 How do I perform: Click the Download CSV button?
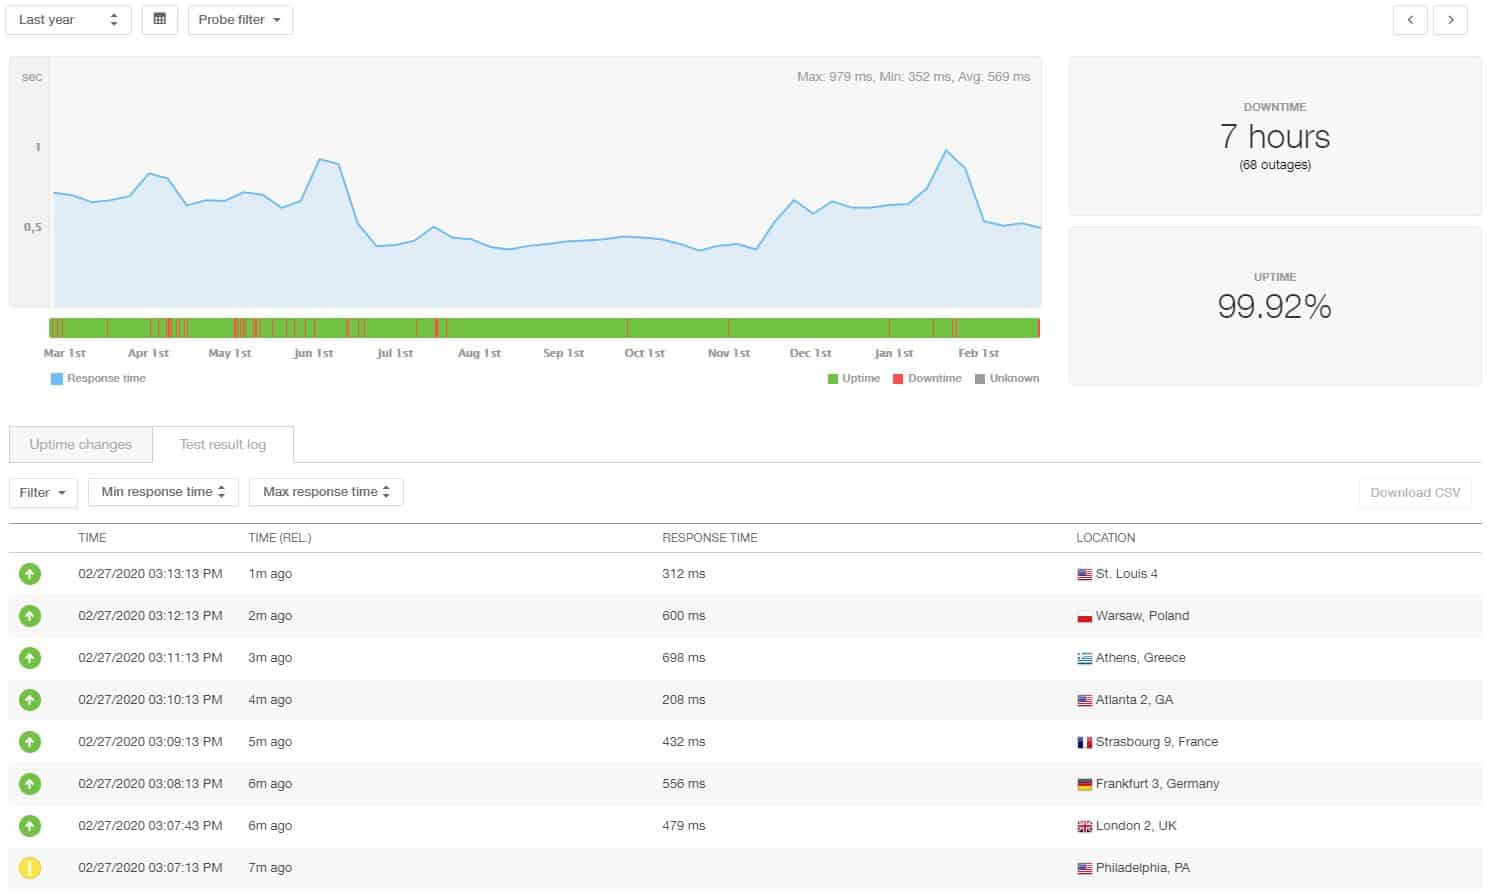click(1415, 492)
